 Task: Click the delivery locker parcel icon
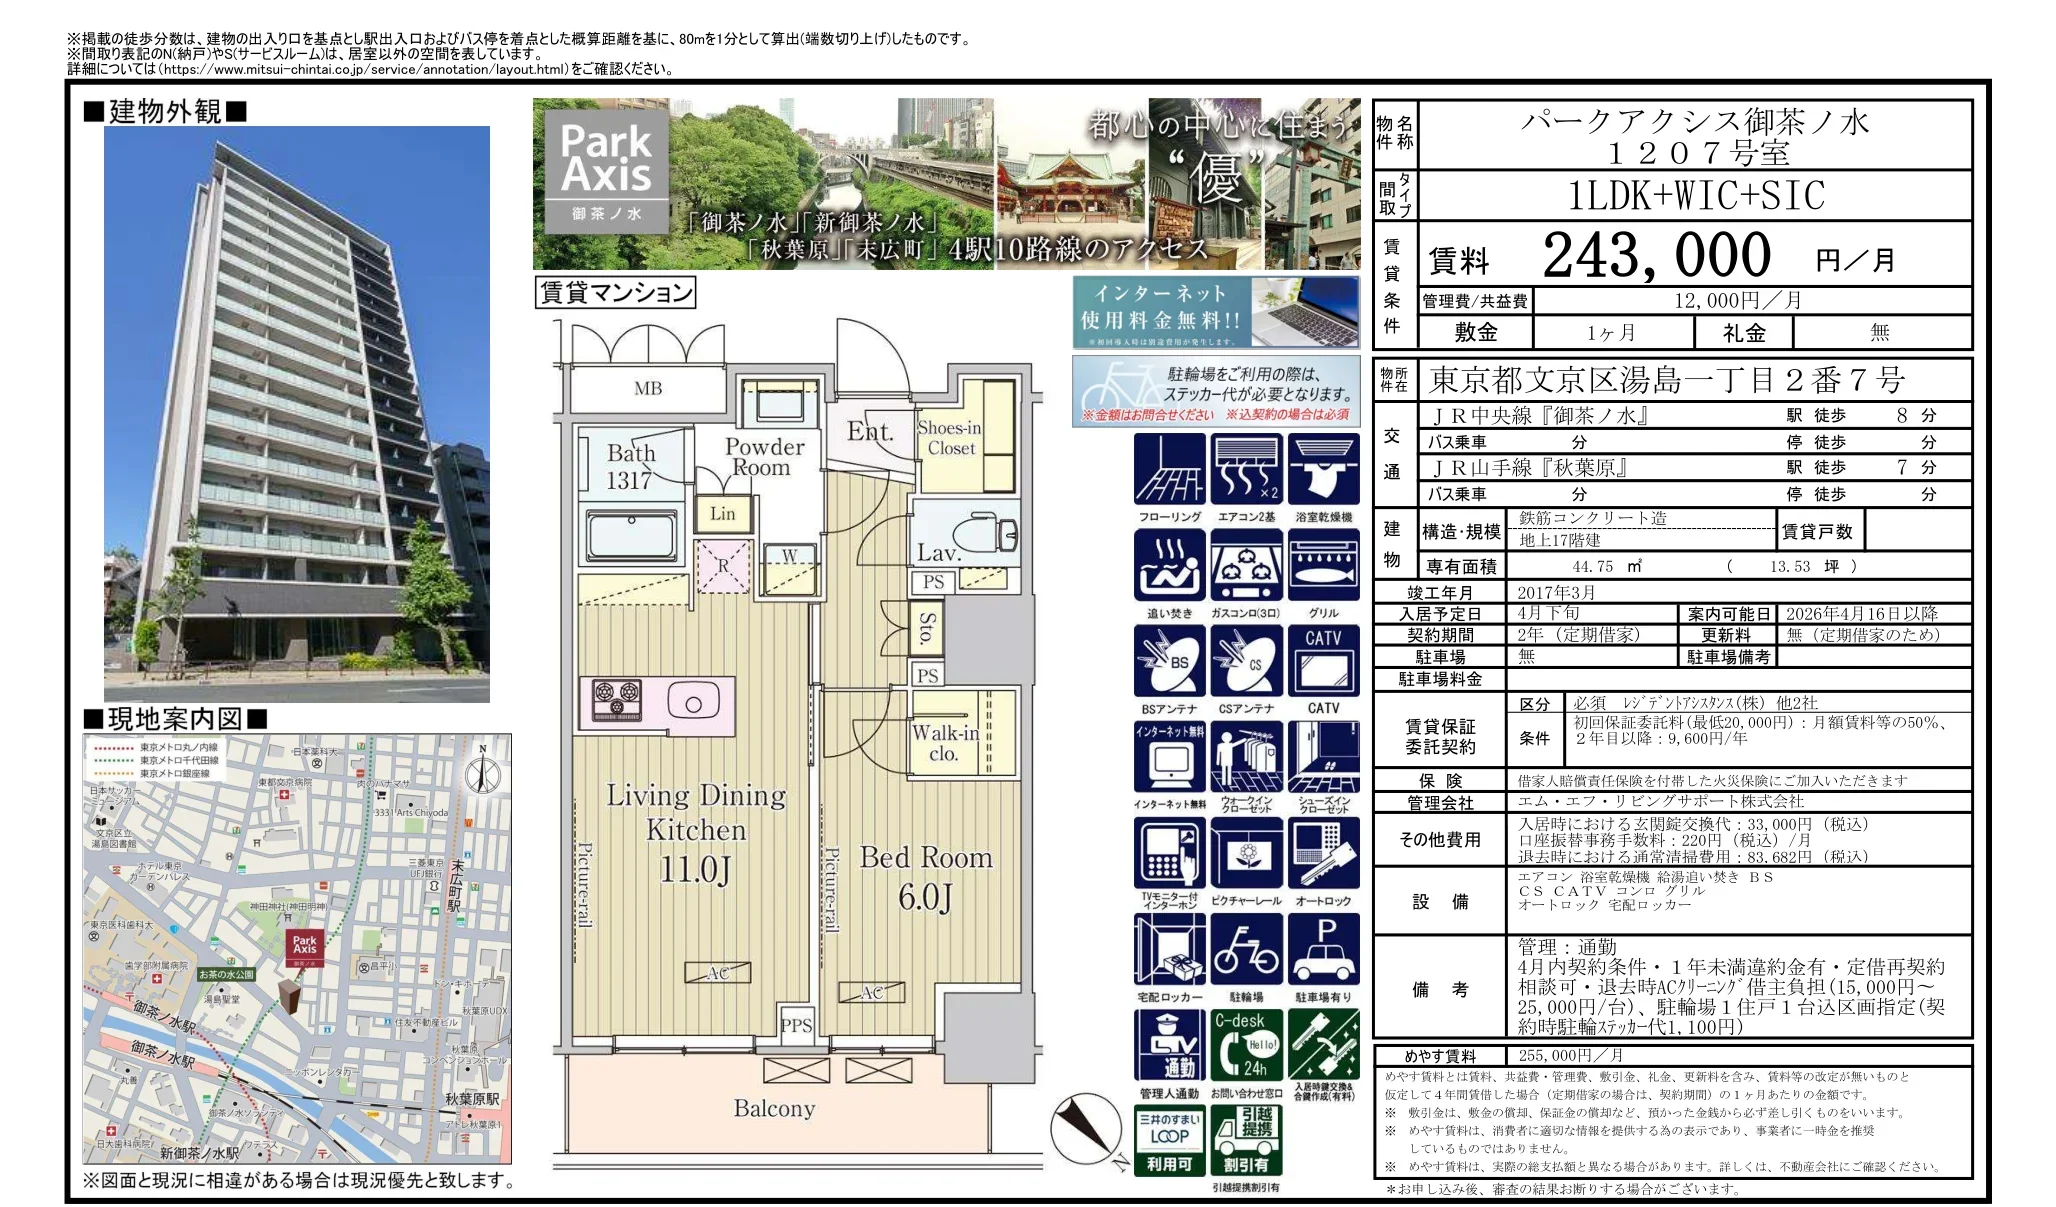1168,949
